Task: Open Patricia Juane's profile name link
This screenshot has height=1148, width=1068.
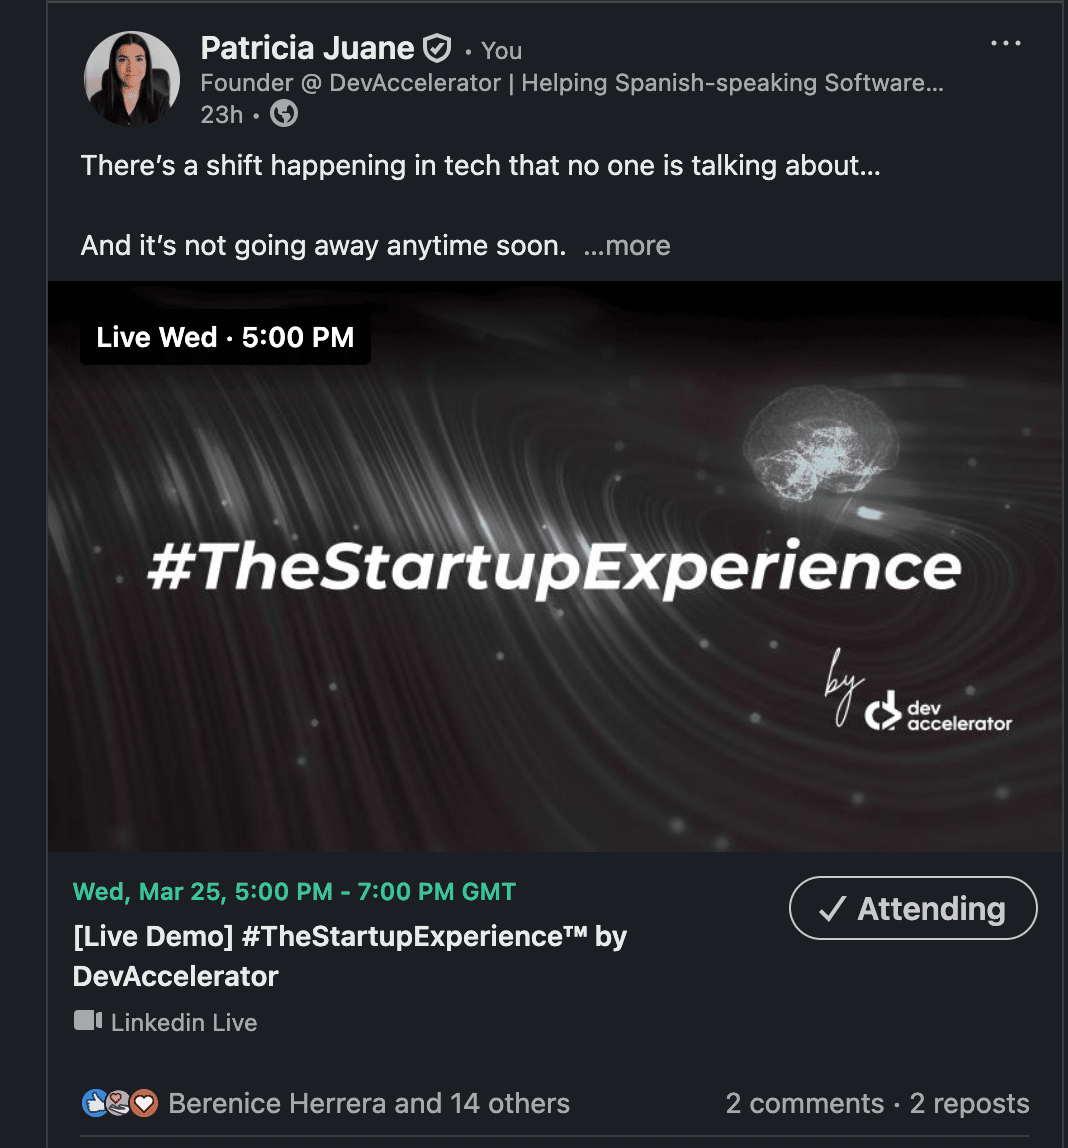Action: coord(307,47)
